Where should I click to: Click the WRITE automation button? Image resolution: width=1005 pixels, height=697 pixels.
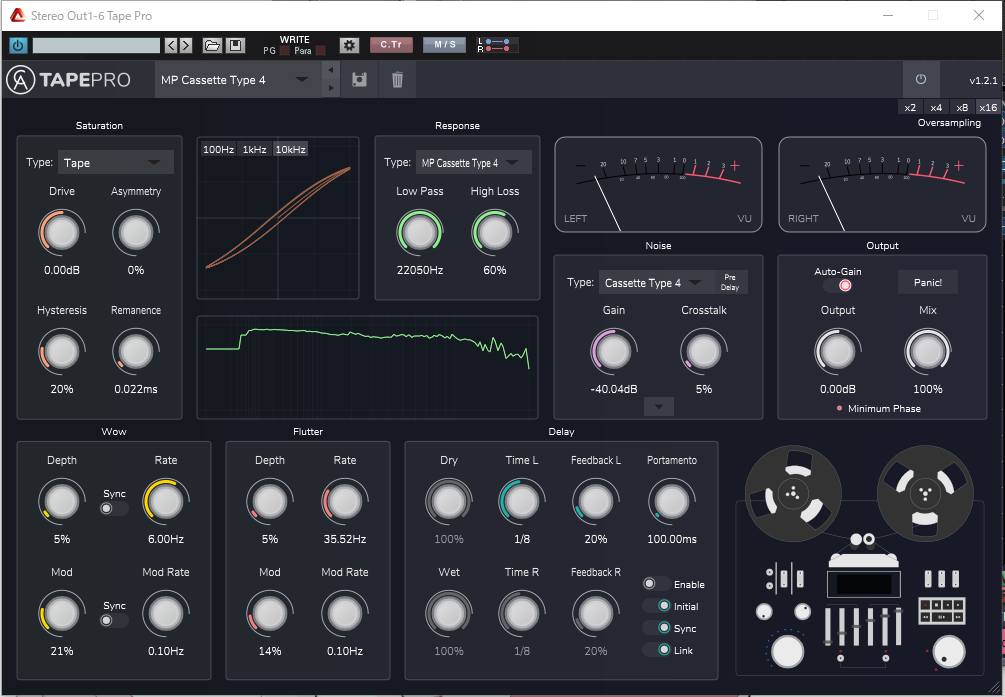tap(295, 40)
